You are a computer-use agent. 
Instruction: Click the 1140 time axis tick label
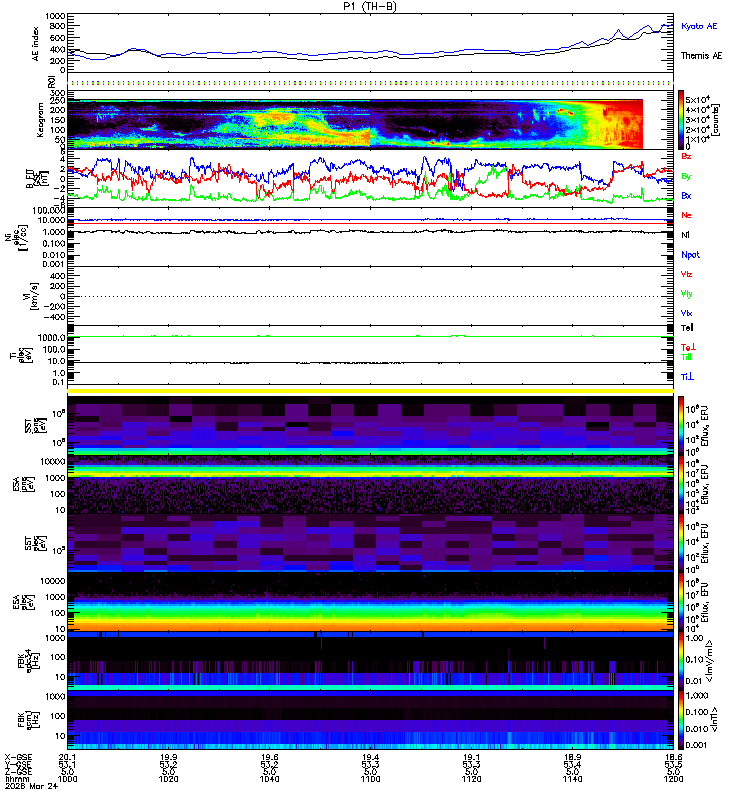pyautogui.click(x=572, y=779)
